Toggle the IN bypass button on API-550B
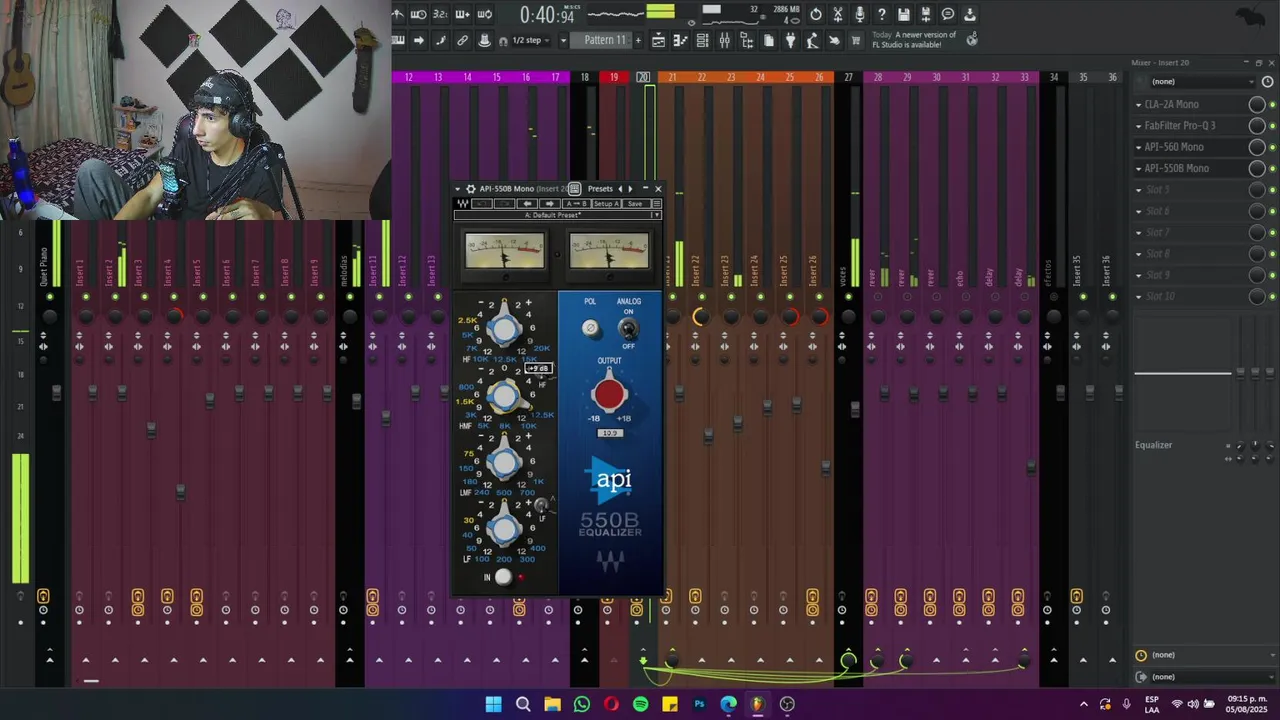Viewport: 1280px width, 720px height. 503,577
